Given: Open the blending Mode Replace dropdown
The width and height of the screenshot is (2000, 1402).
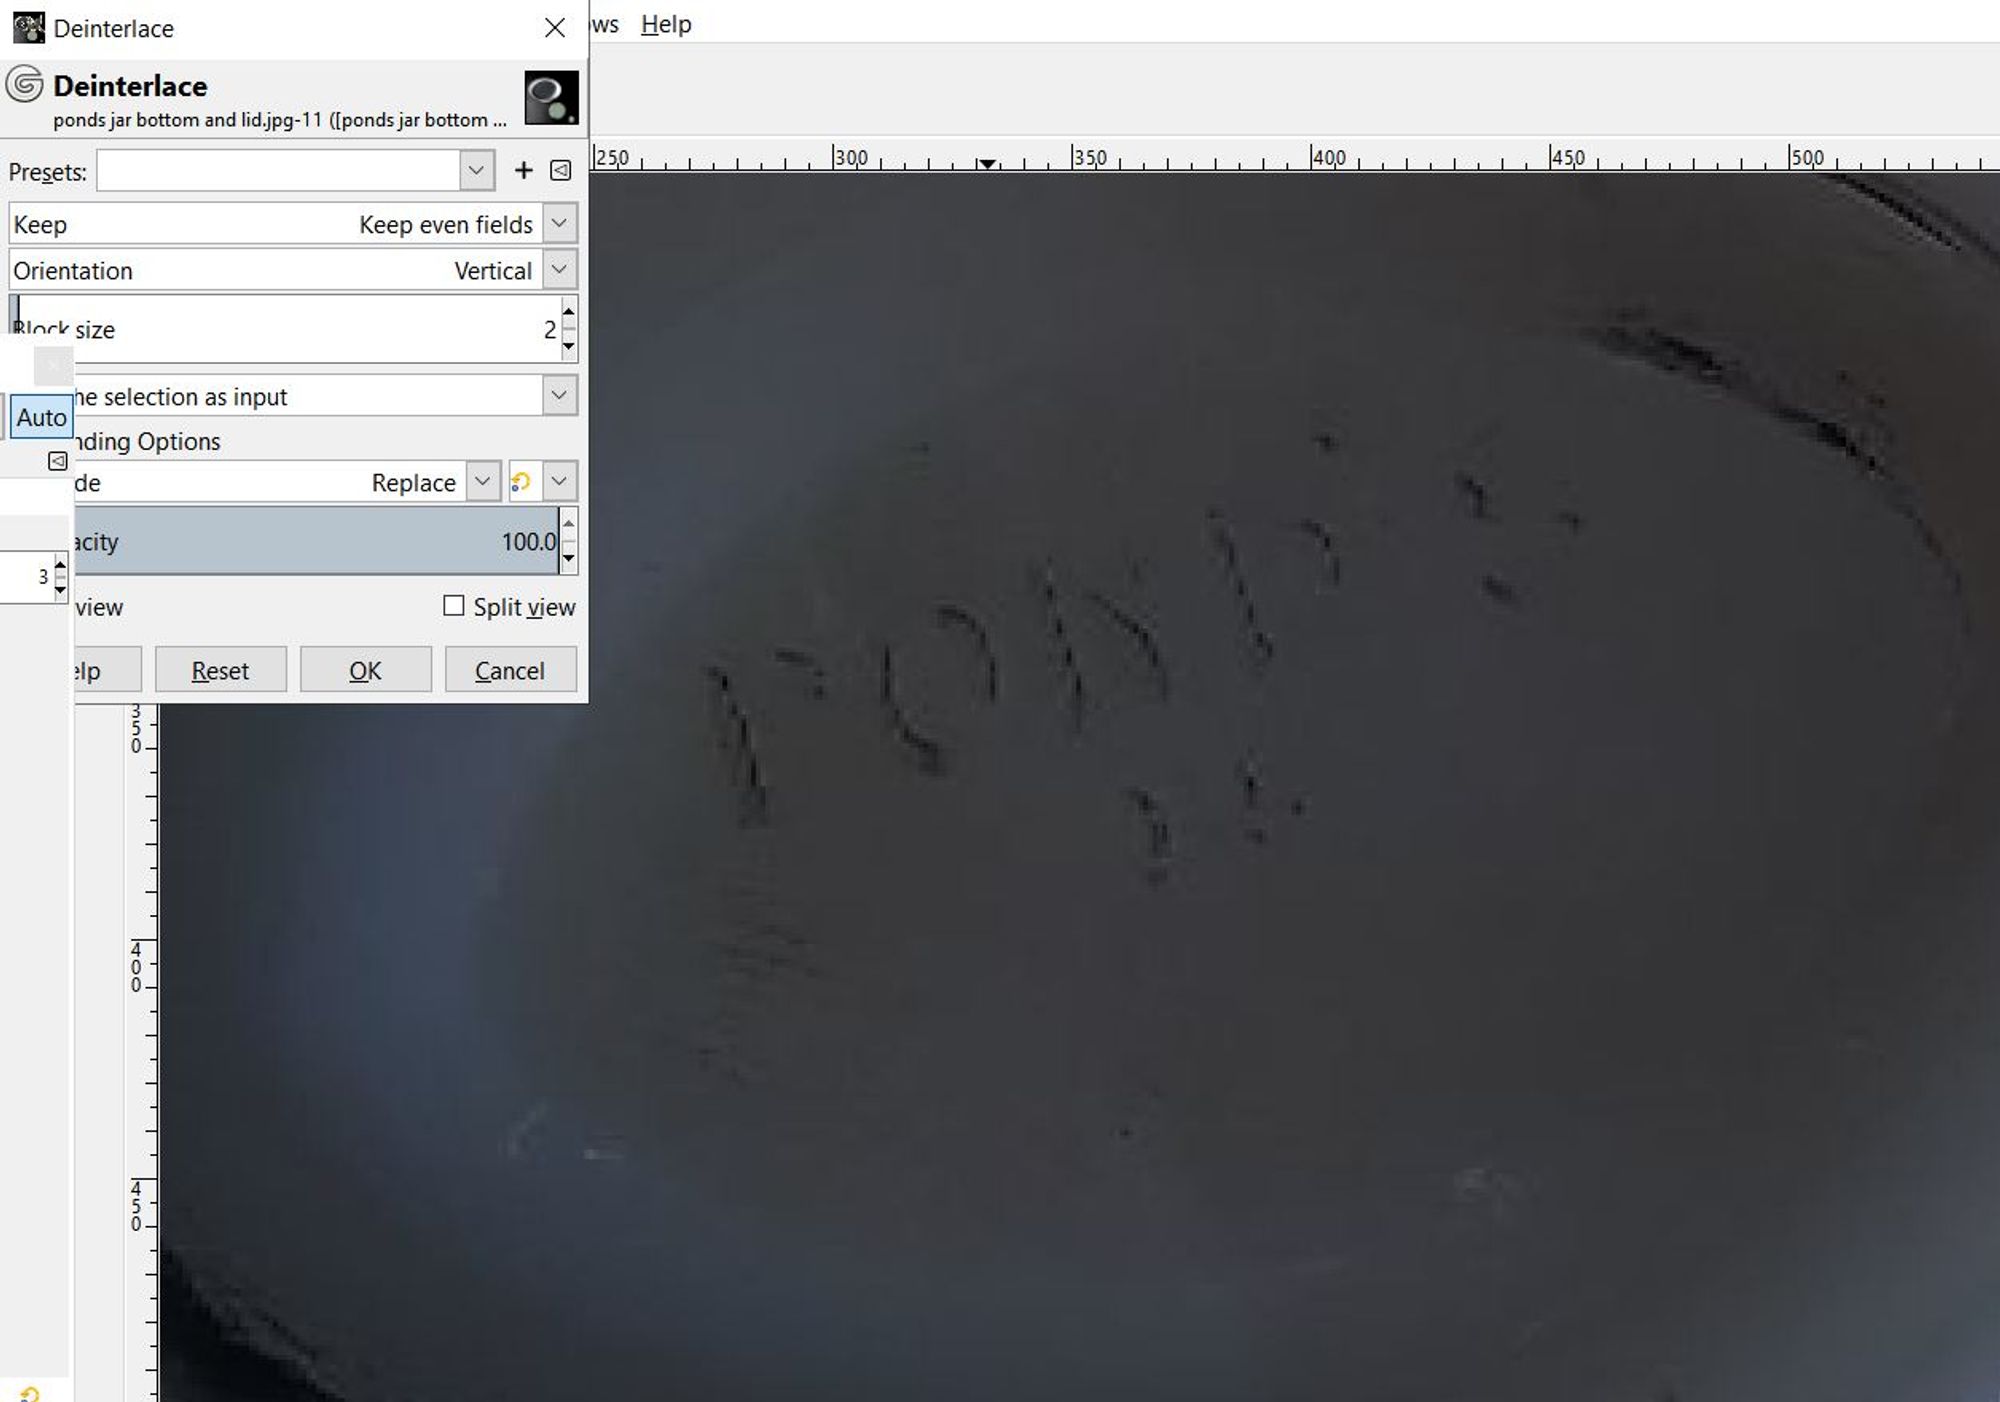Looking at the screenshot, I should [483, 482].
